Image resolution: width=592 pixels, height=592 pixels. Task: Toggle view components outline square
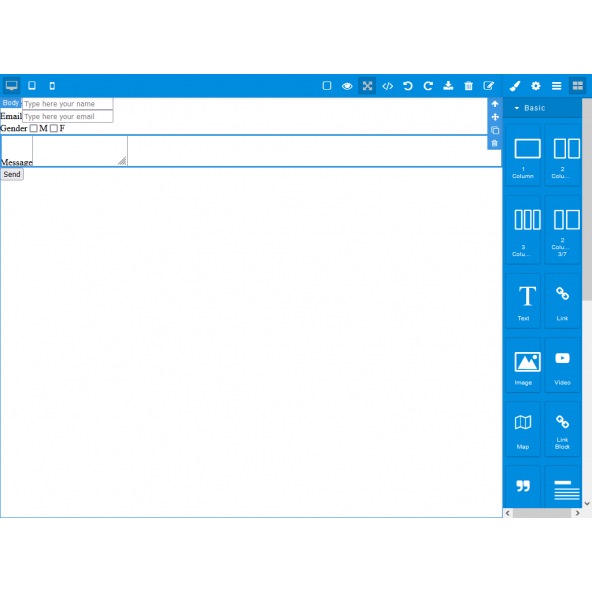coord(327,86)
